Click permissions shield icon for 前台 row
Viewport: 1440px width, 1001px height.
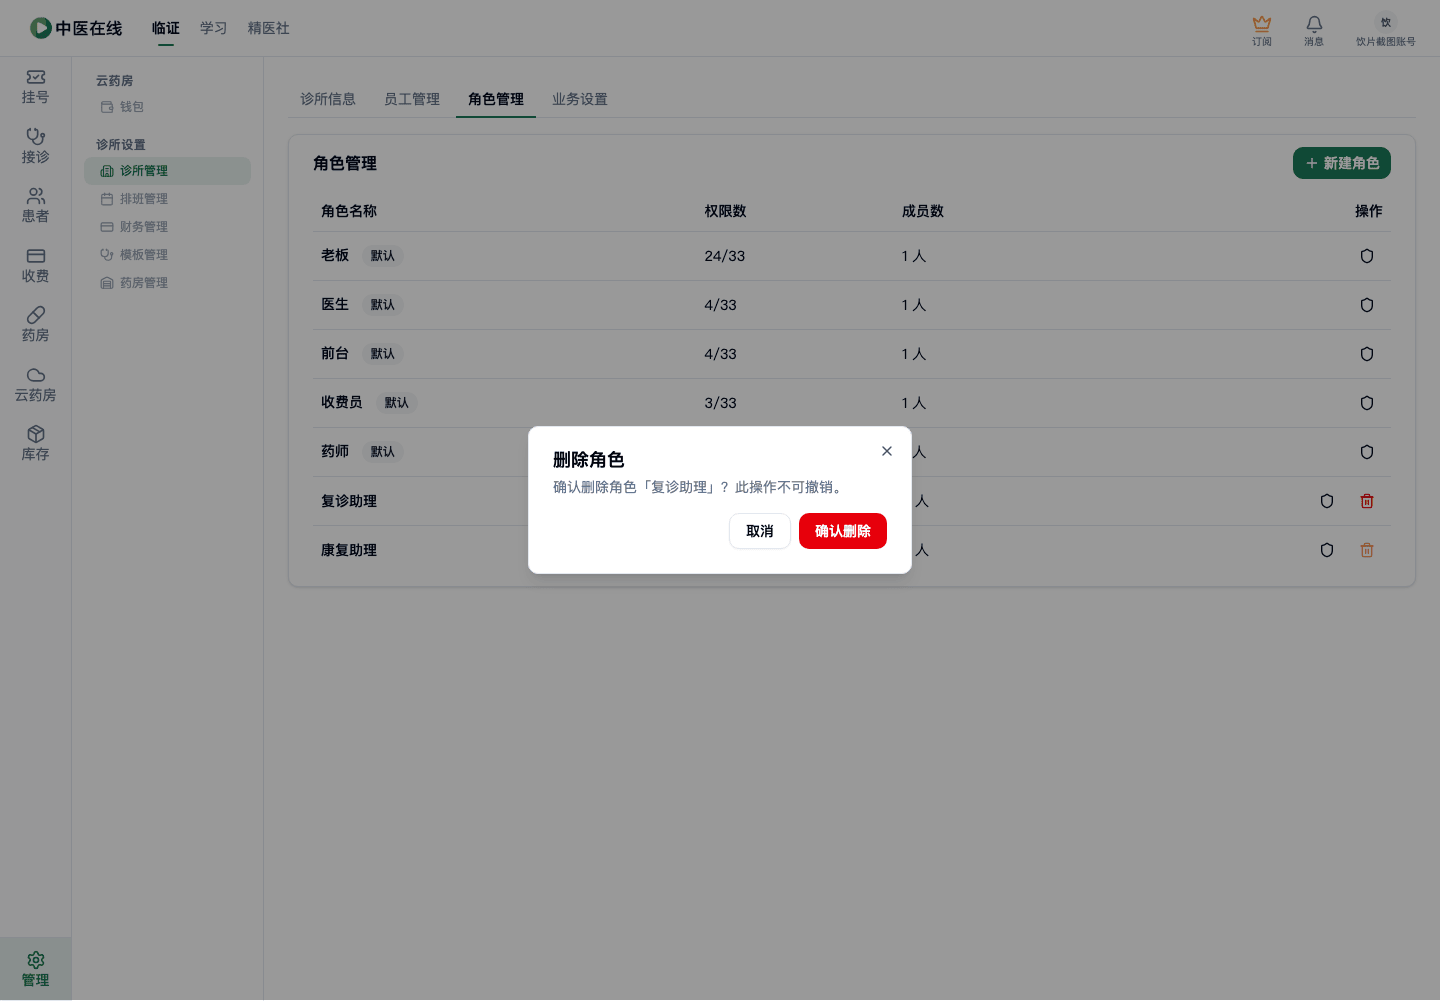coord(1367,354)
